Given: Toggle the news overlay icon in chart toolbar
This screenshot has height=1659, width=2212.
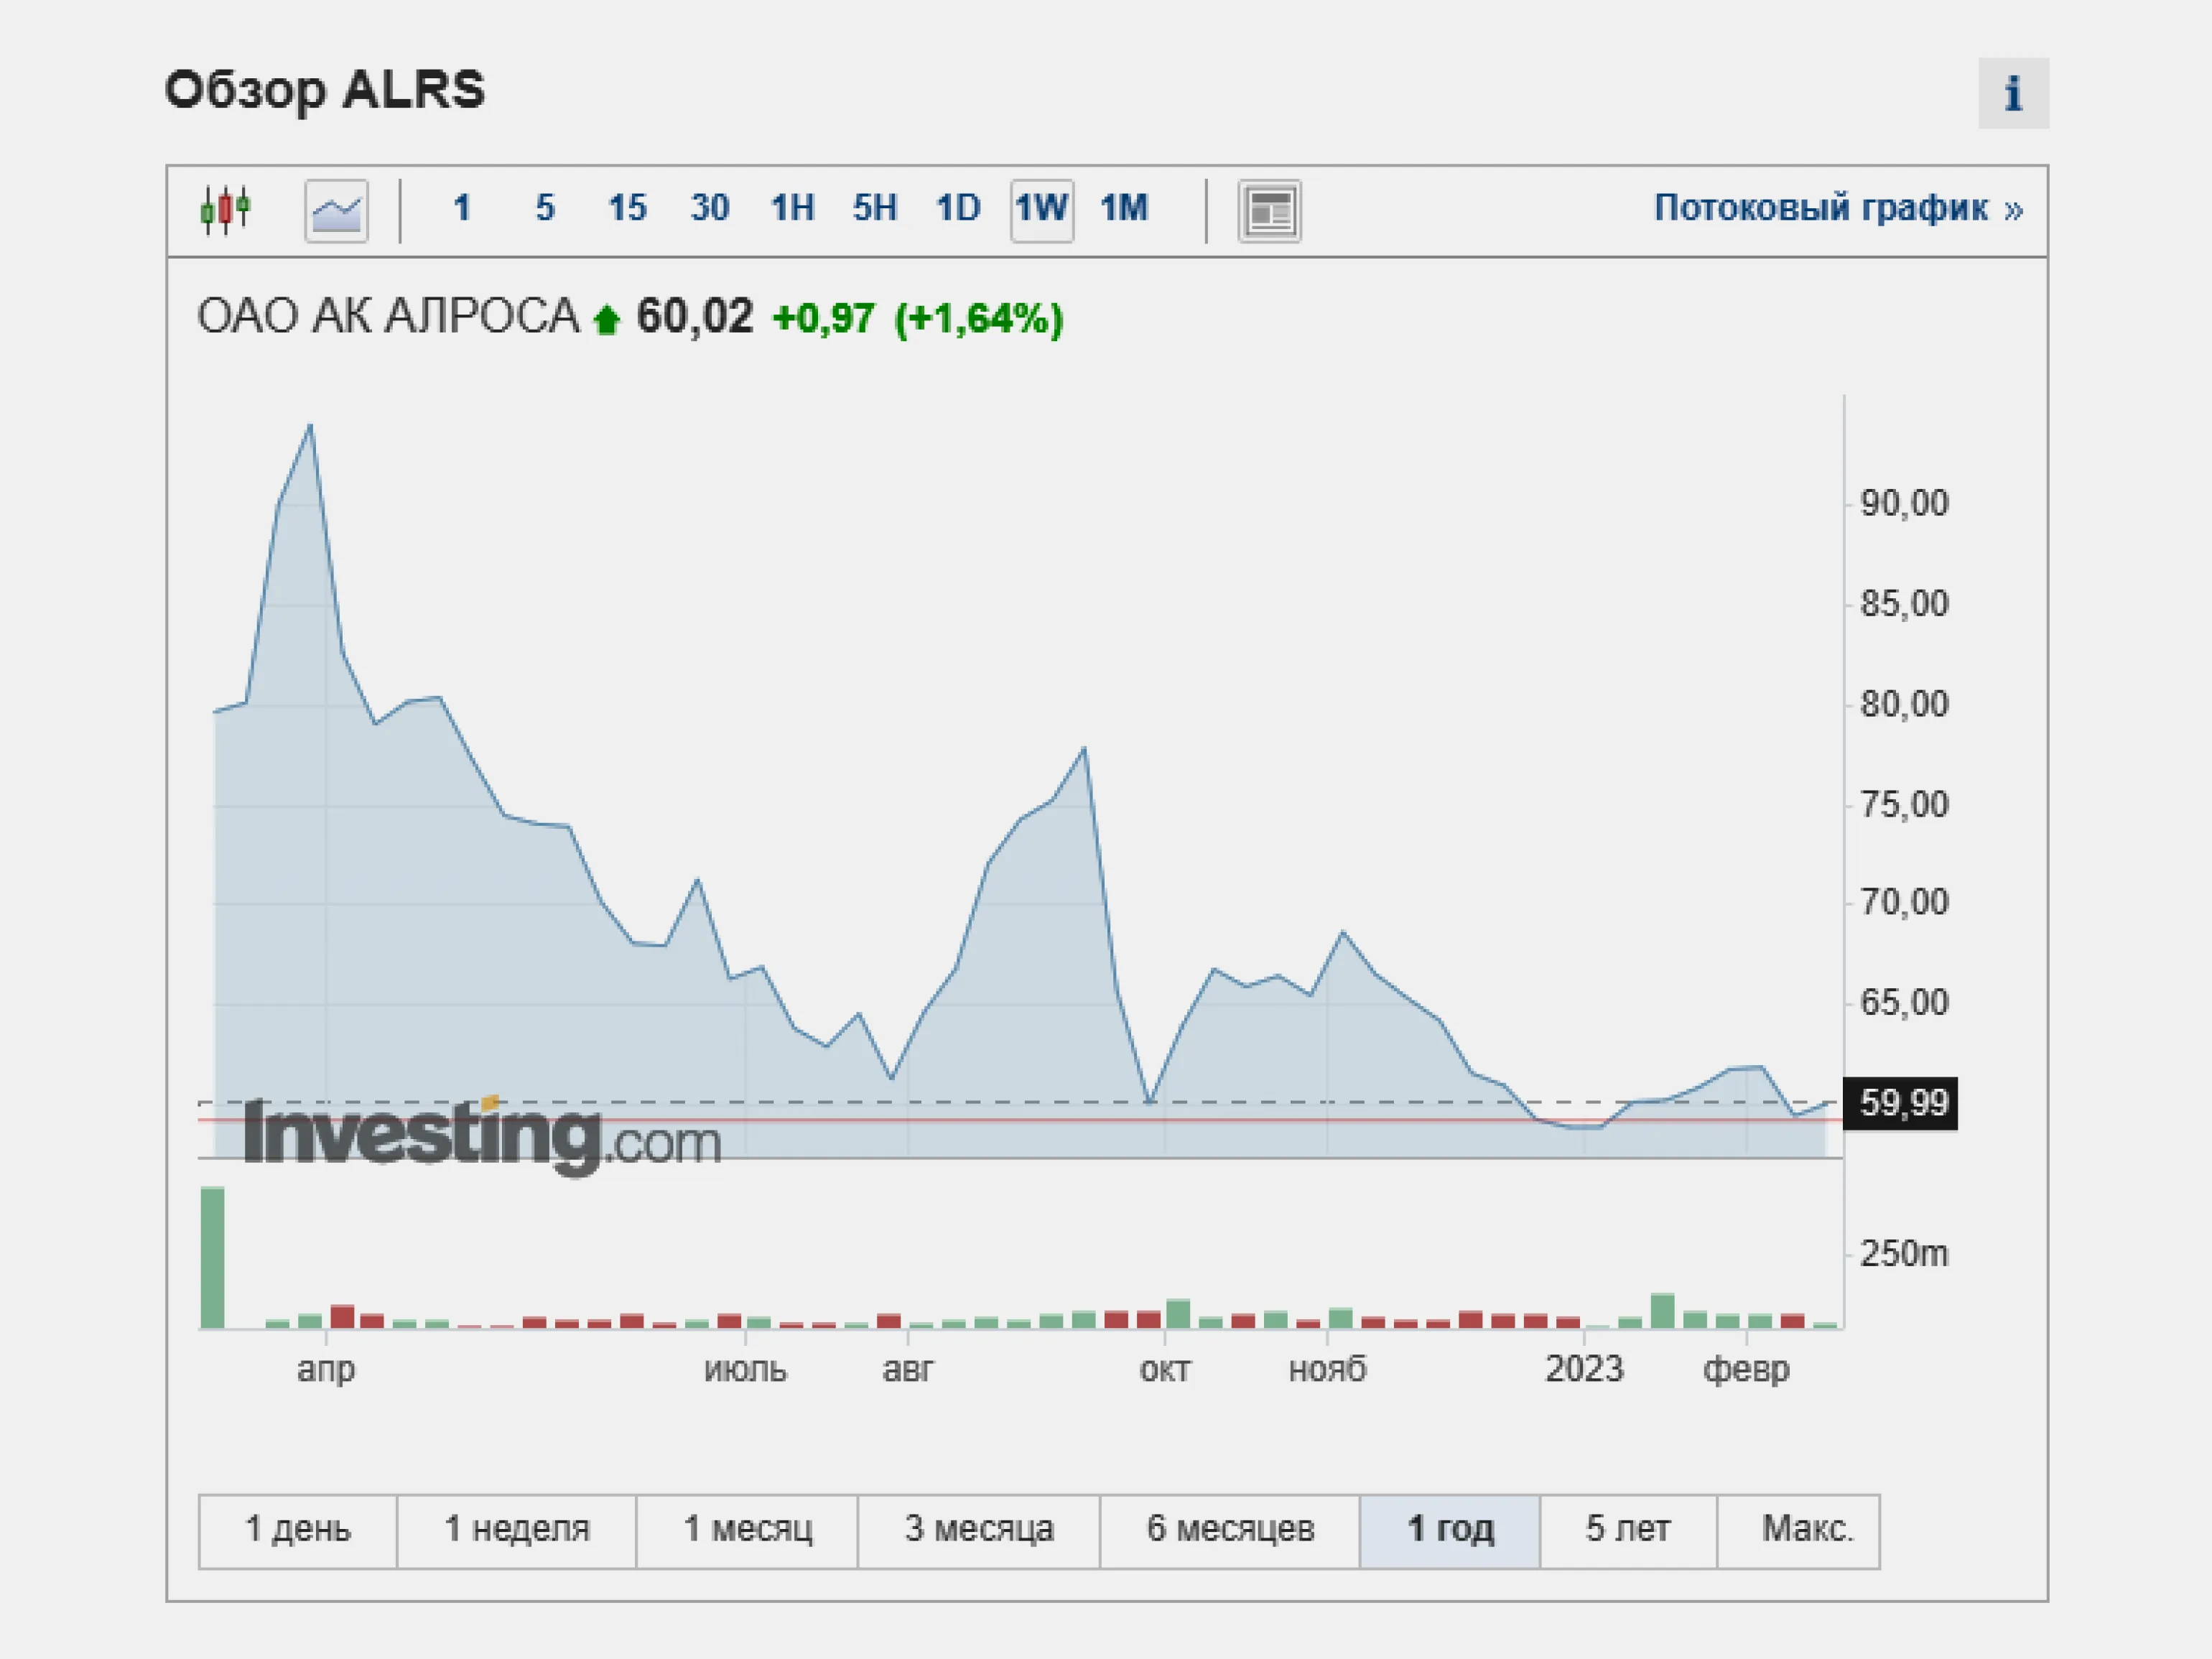Looking at the screenshot, I should (1269, 211).
